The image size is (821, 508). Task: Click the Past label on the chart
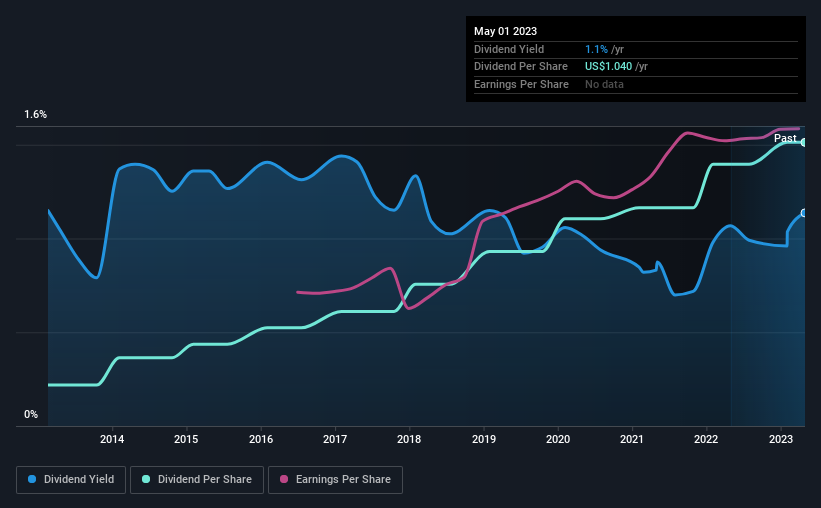pos(785,138)
